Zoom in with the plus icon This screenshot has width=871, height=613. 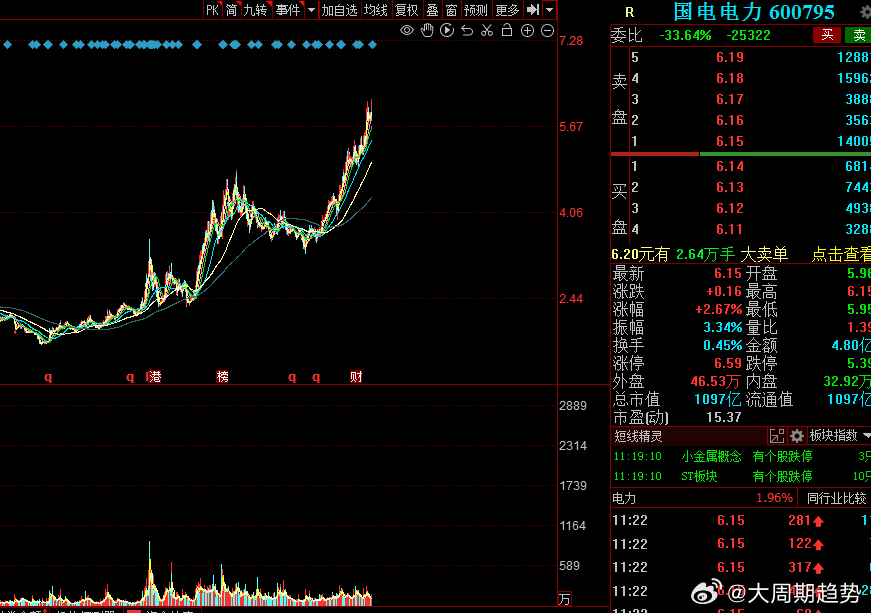click(x=527, y=31)
